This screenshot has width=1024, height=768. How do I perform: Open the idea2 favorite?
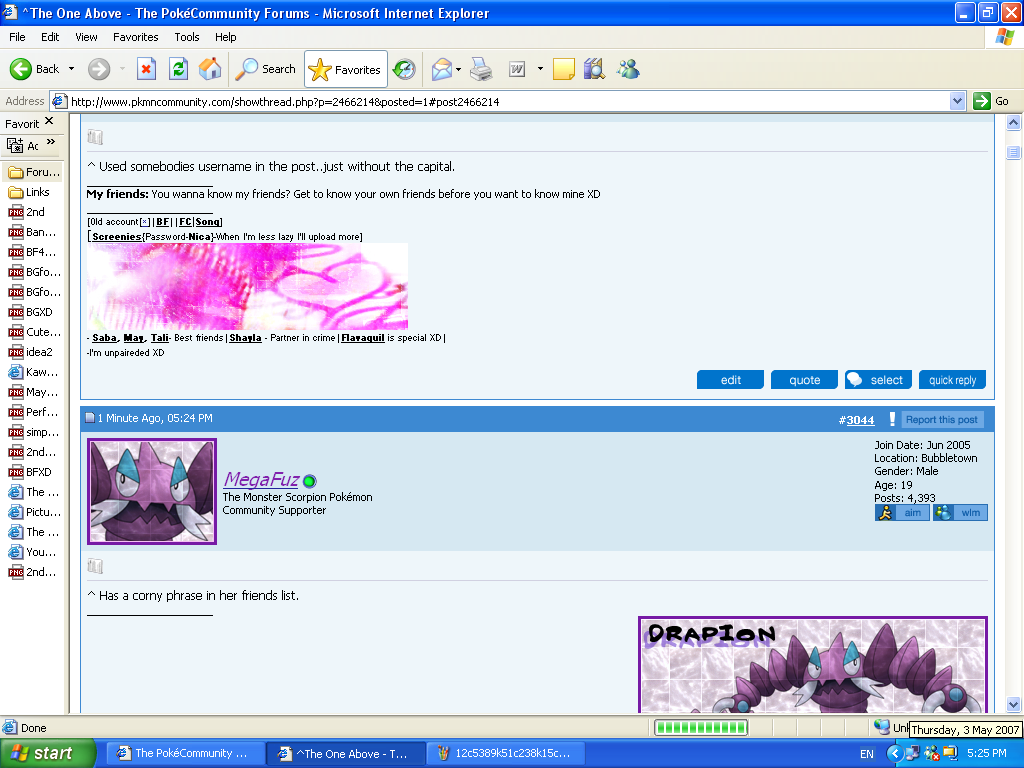(x=30, y=352)
